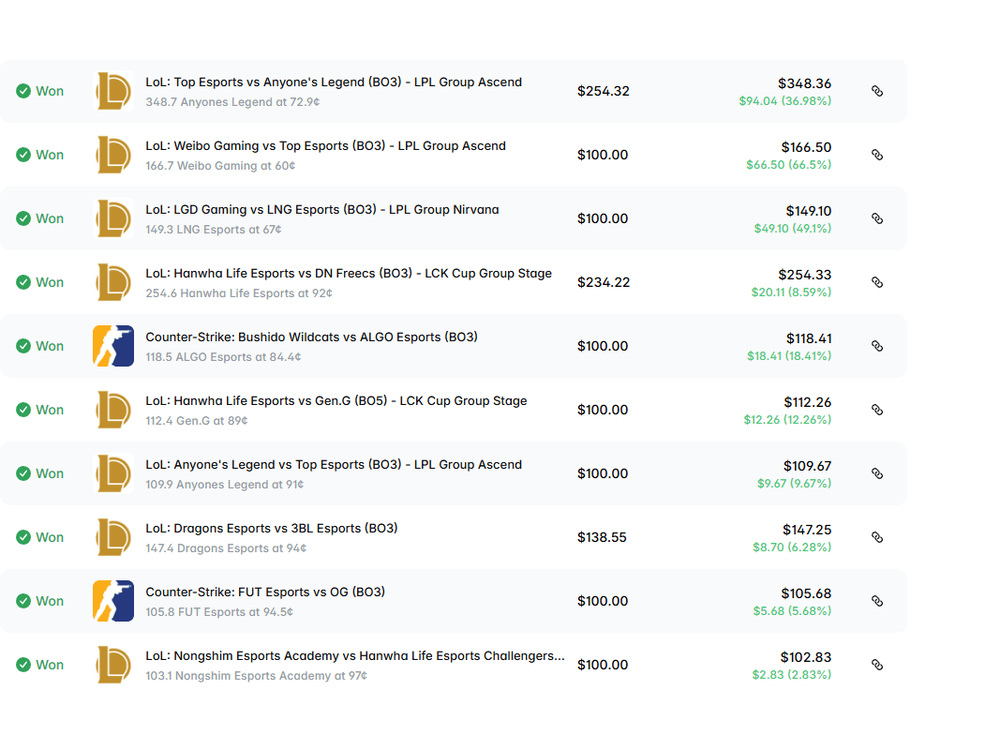This screenshot has width=1000, height=750.
Task: Click bet amount $234.22
Action: [603, 283]
